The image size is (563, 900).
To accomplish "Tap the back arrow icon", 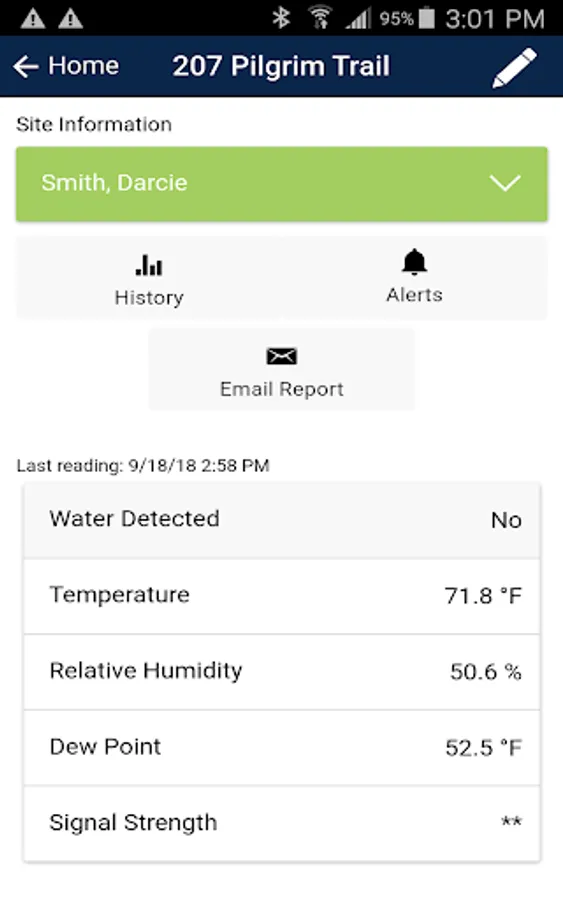I will (x=26, y=67).
